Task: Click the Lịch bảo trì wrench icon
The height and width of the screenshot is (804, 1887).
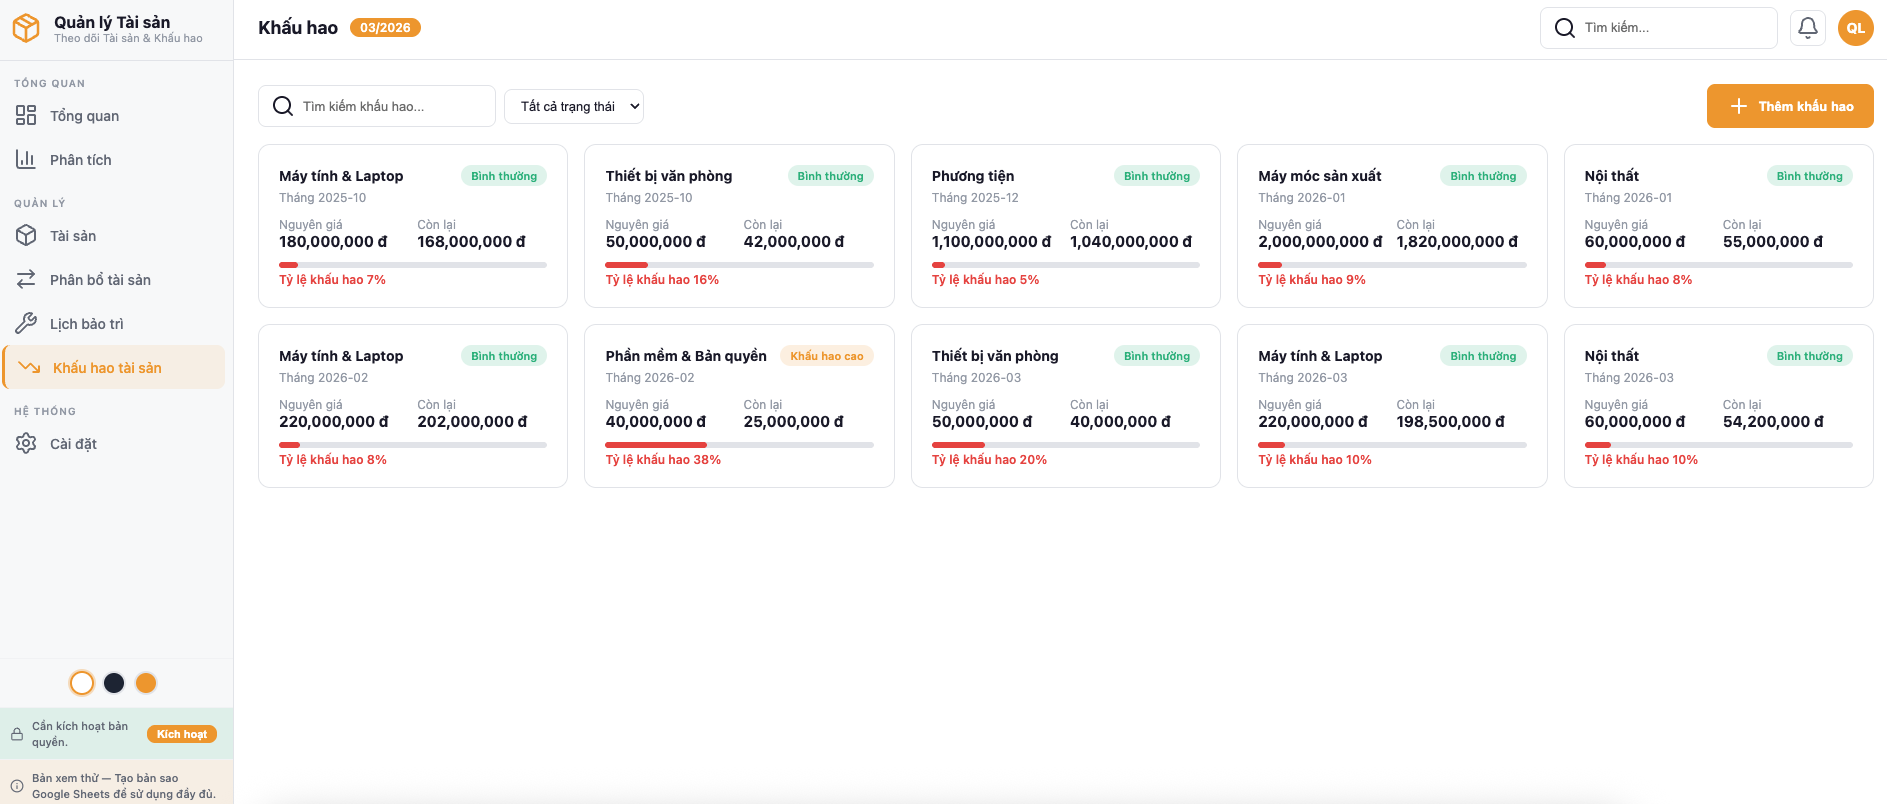Action: [x=26, y=324]
